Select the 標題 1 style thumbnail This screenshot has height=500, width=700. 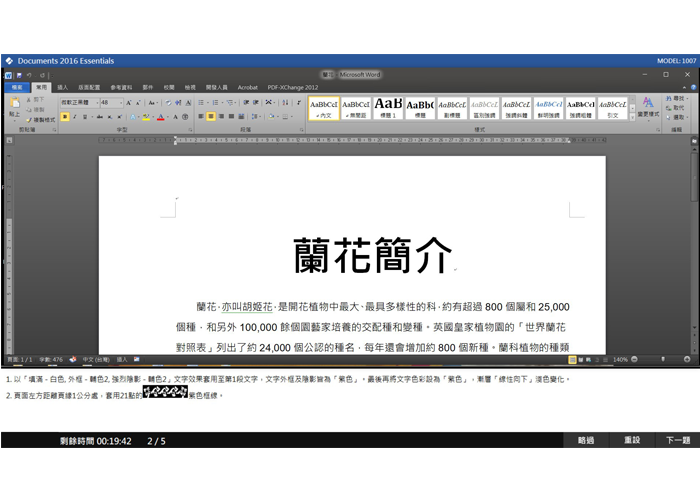pyautogui.click(x=388, y=107)
